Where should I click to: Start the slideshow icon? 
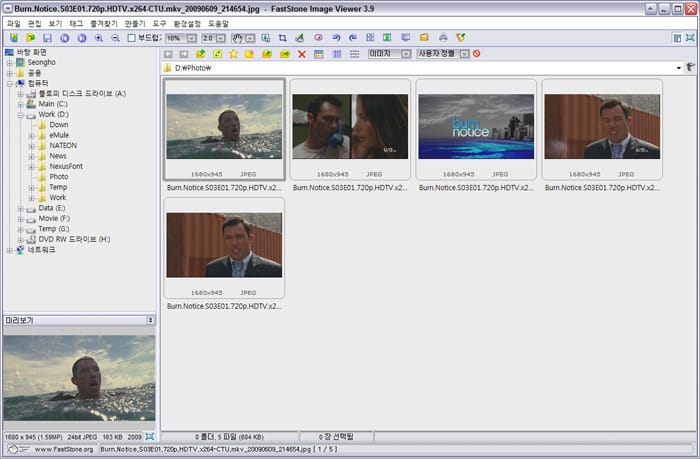[387, 38]
